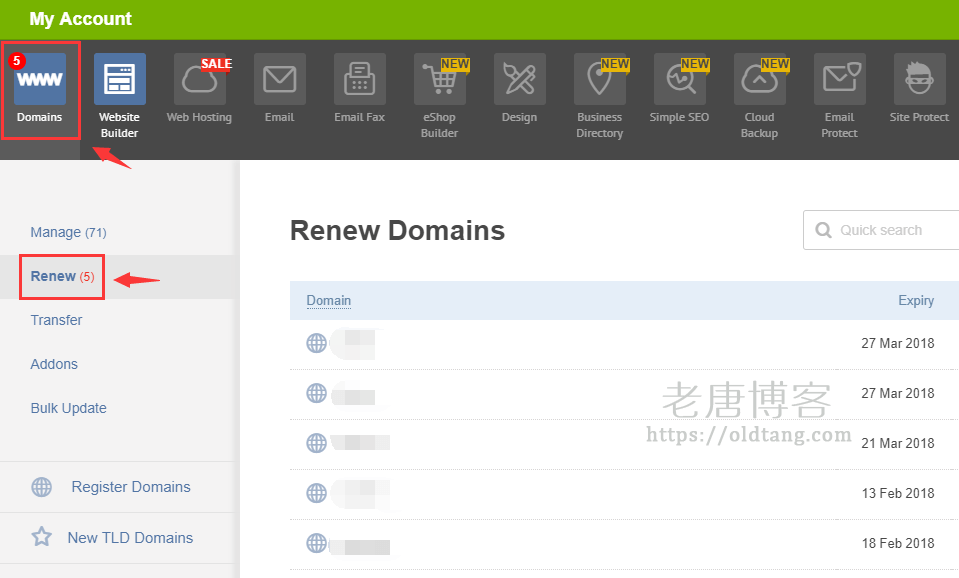Viewport: 959px width, 578px height.
Task: Go to Manage (71) in sidebar
Action: pos(68,232)
